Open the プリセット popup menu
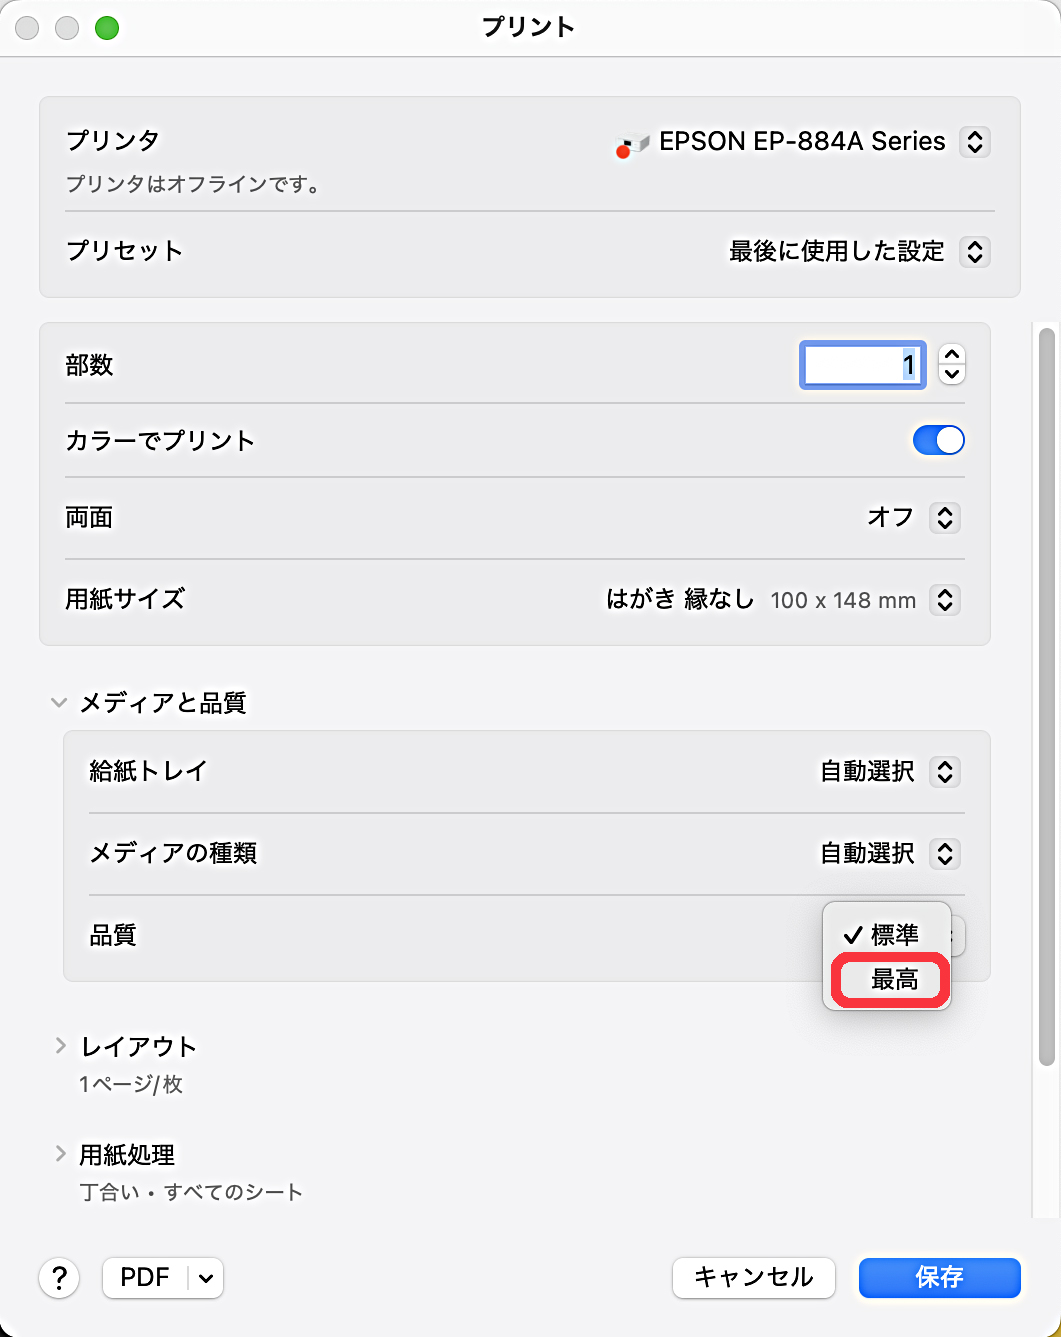Image resolution: width=1061 pixels, height=1337 pixels. (x=974, y=251)
